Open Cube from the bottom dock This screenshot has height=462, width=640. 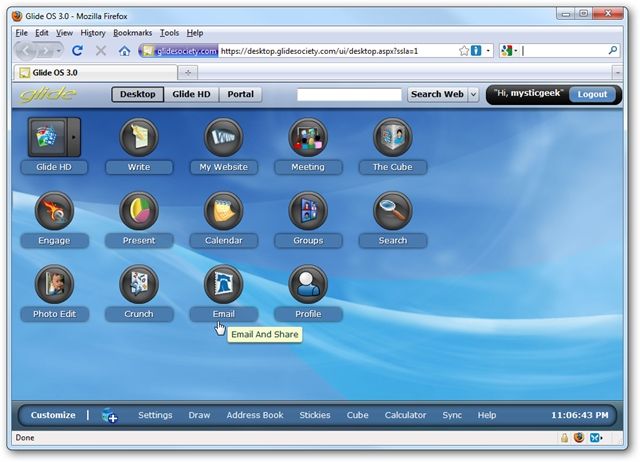pos(358,415)
